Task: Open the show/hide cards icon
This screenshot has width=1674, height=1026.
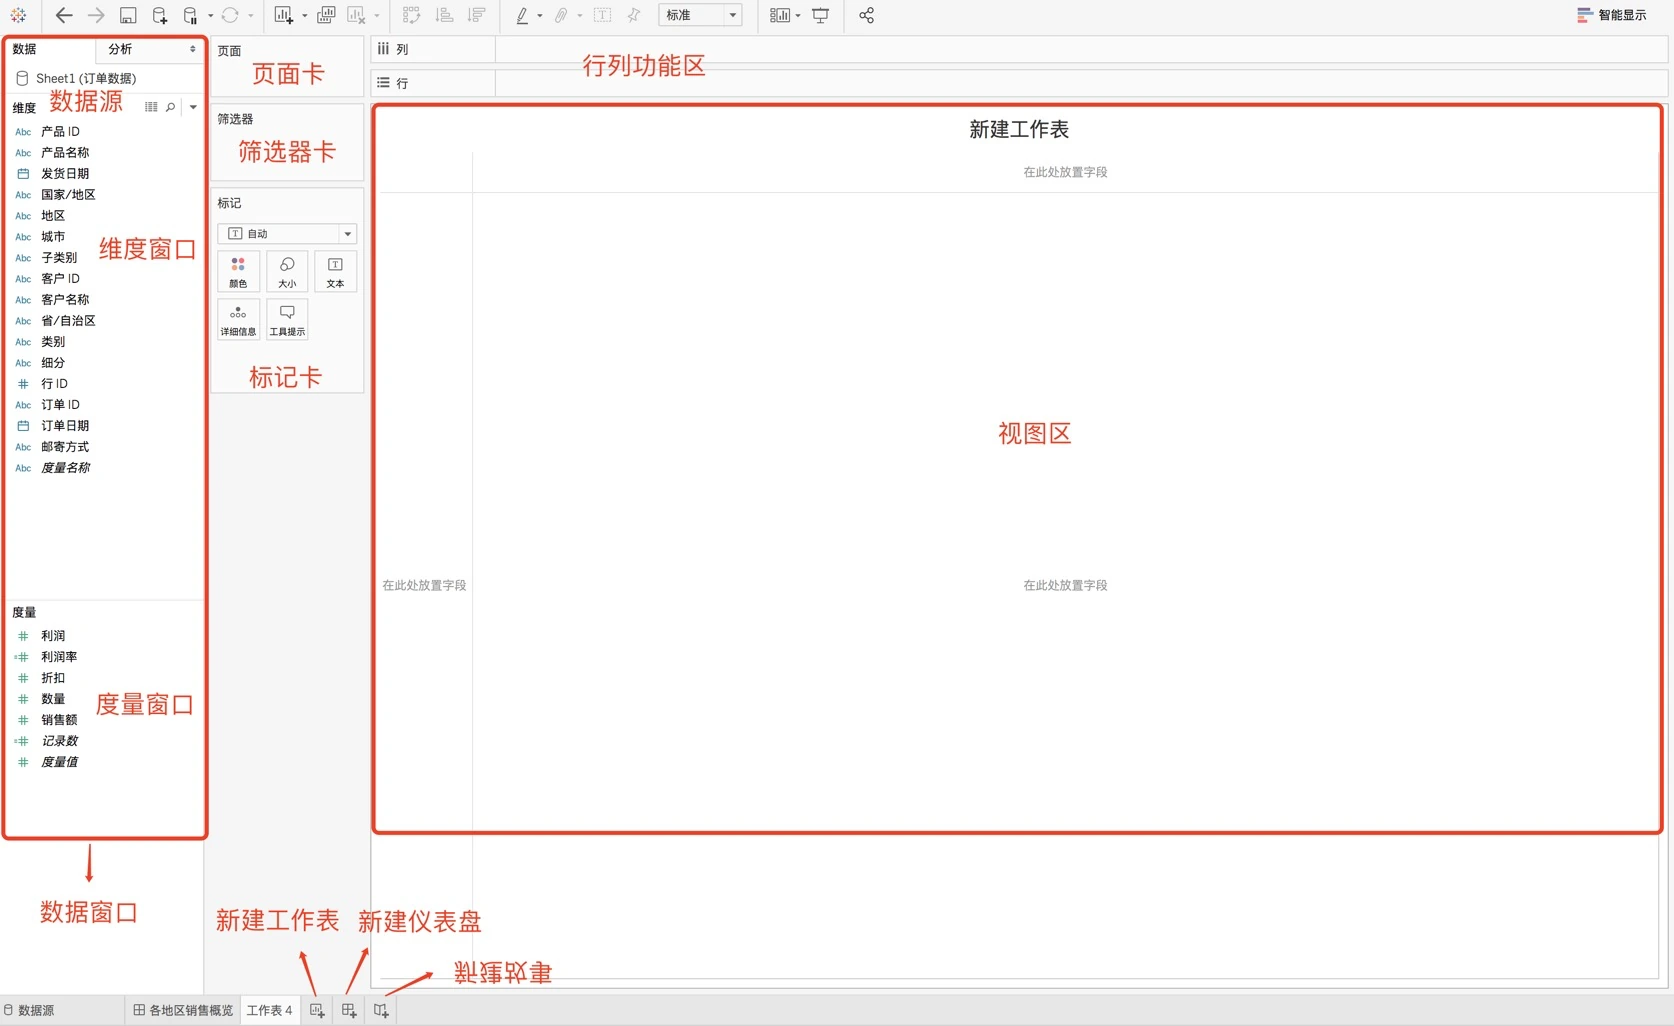Action: (x=780, y=15)
